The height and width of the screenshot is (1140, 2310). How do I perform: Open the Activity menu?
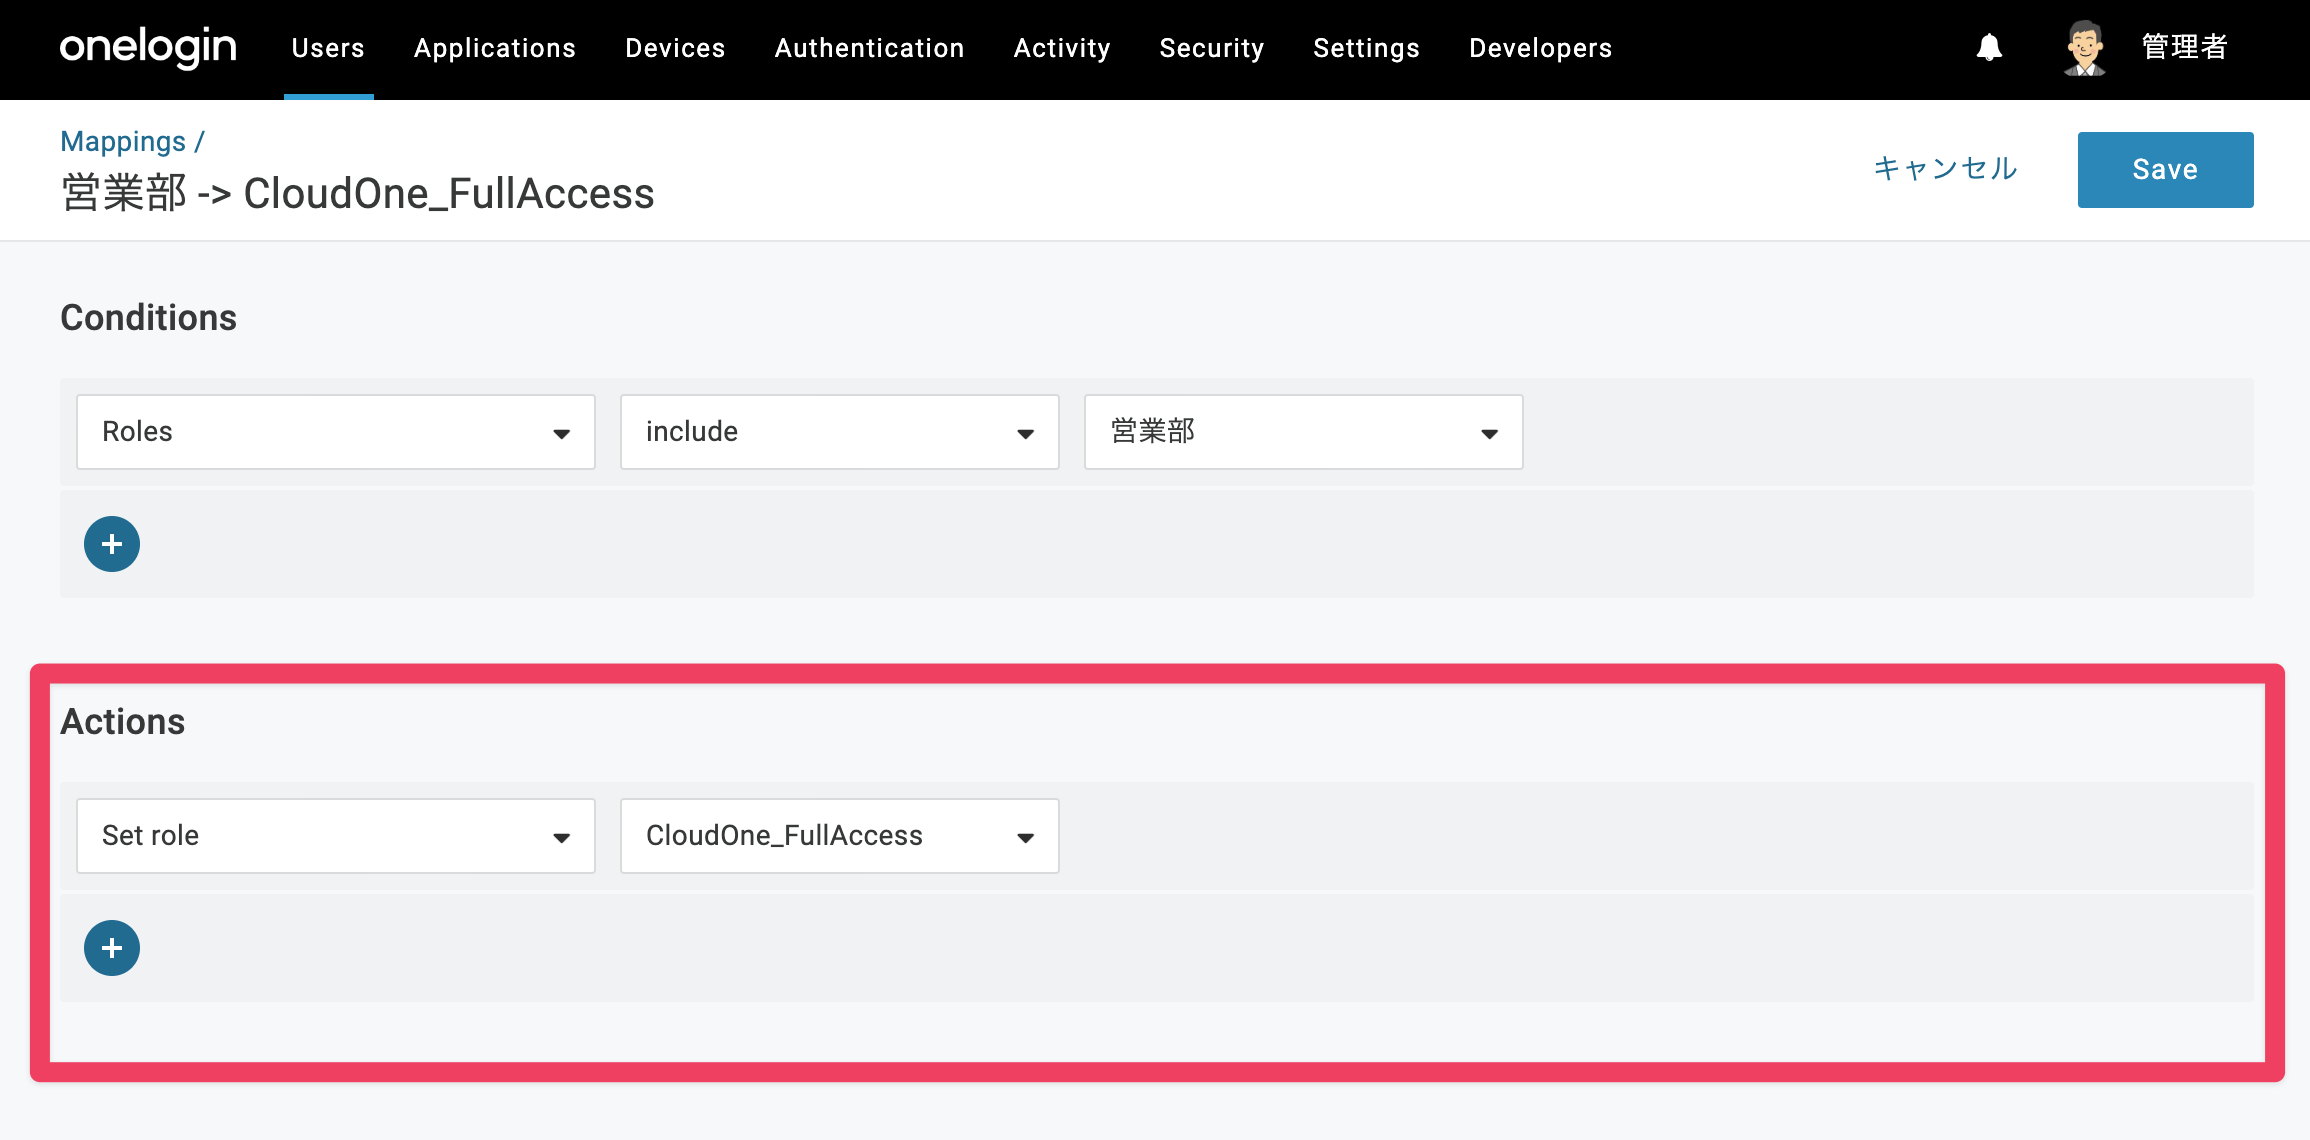pyautogui.click(x=1062, y=48)
